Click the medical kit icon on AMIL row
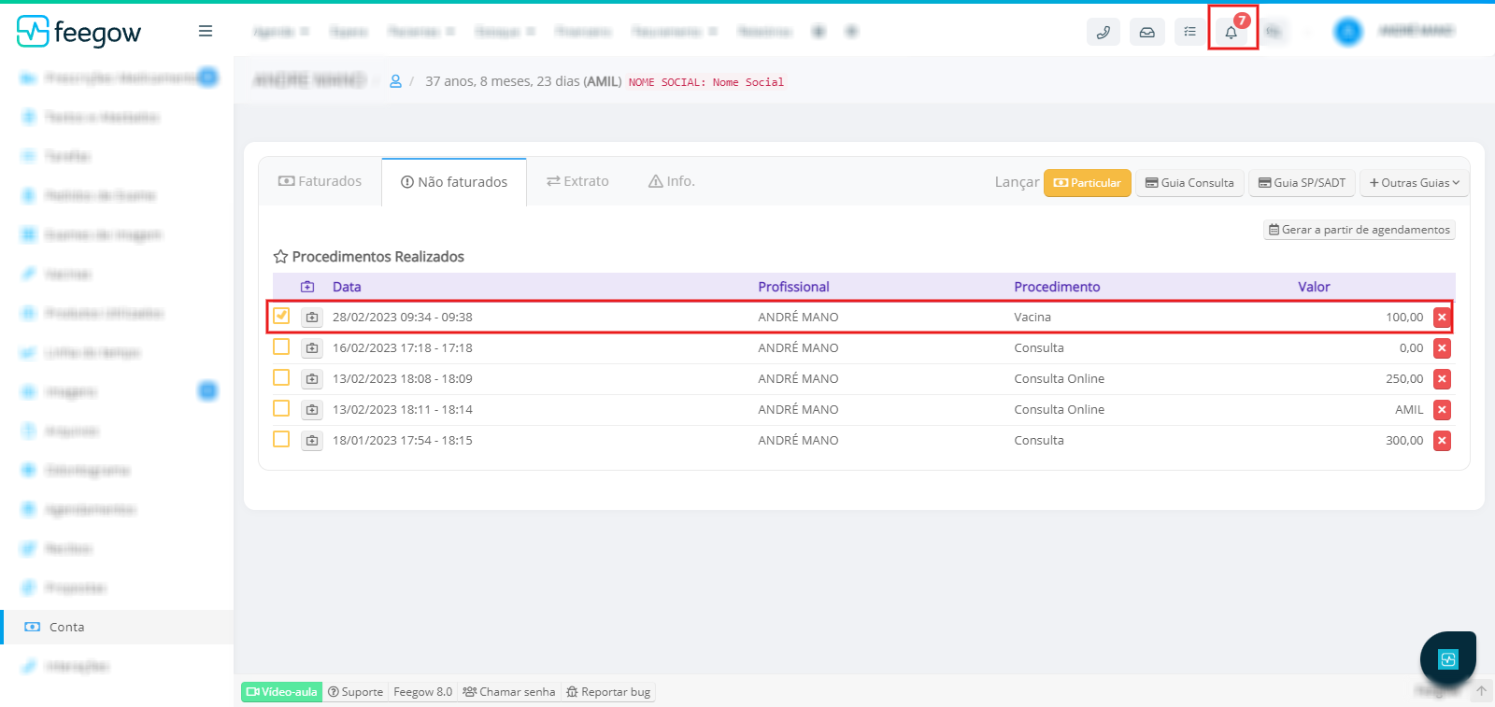 (312, 409)
